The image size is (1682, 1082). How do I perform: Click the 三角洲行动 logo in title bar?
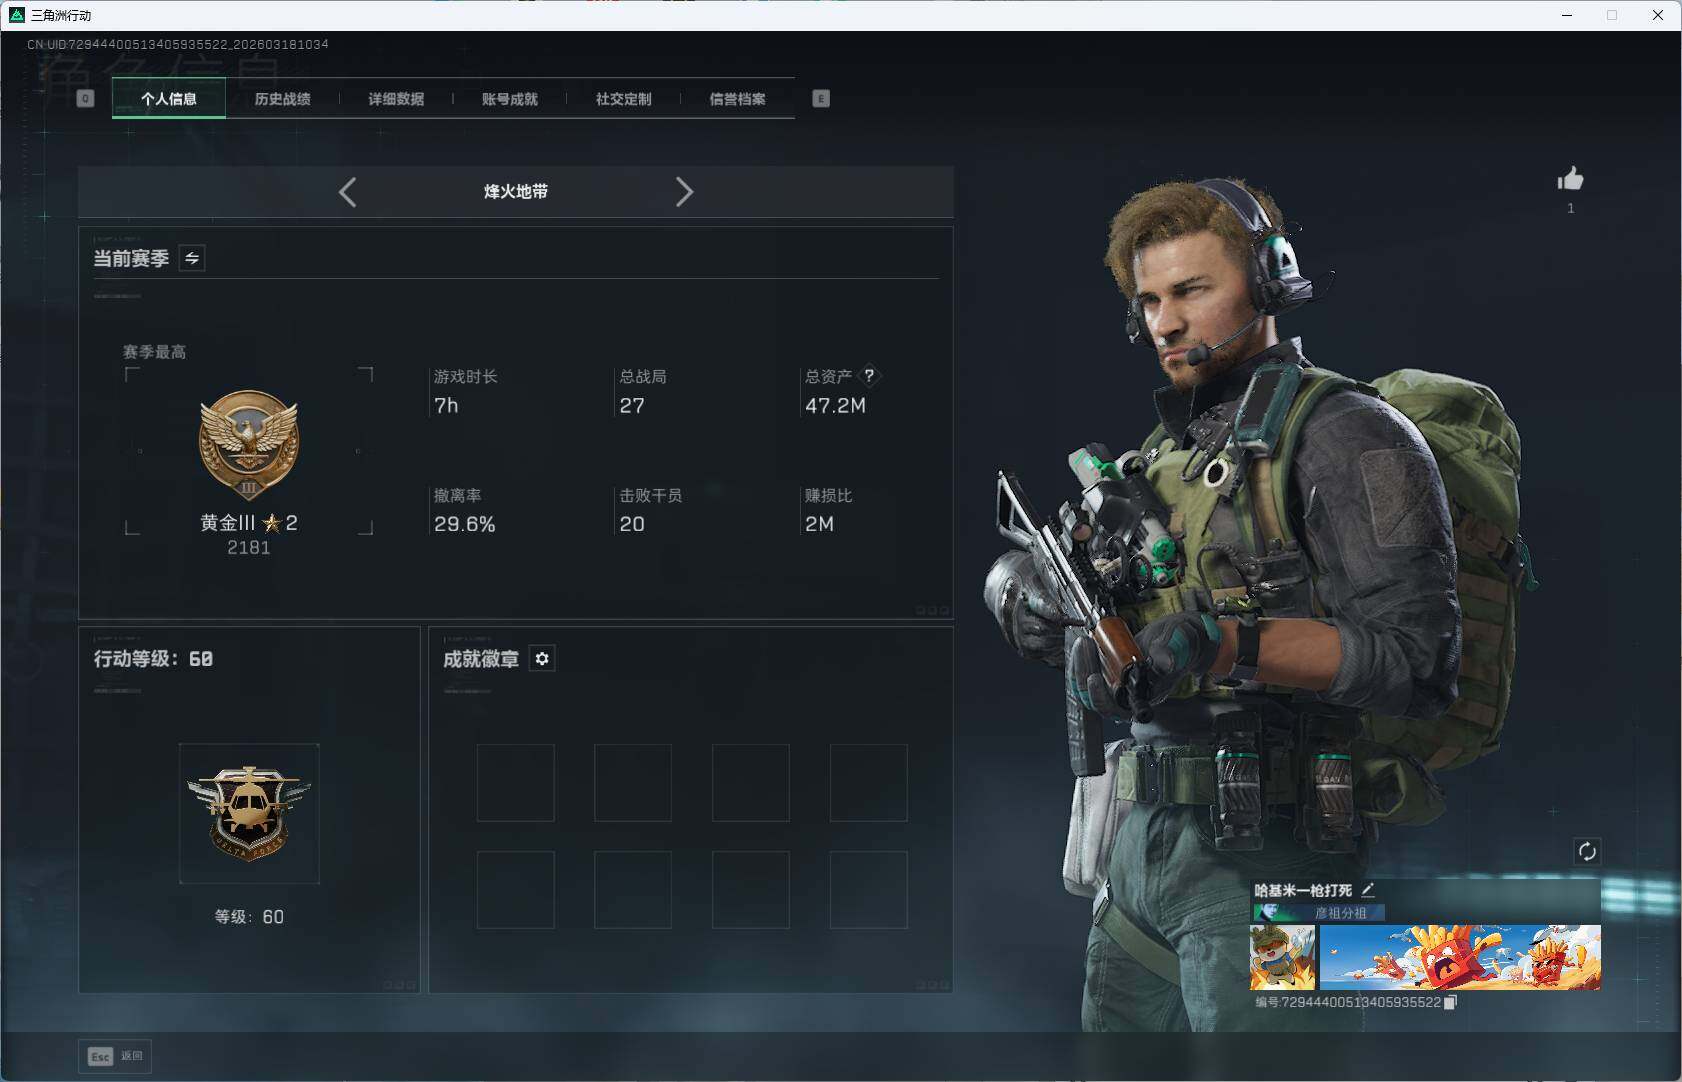(x=15, y=15)
